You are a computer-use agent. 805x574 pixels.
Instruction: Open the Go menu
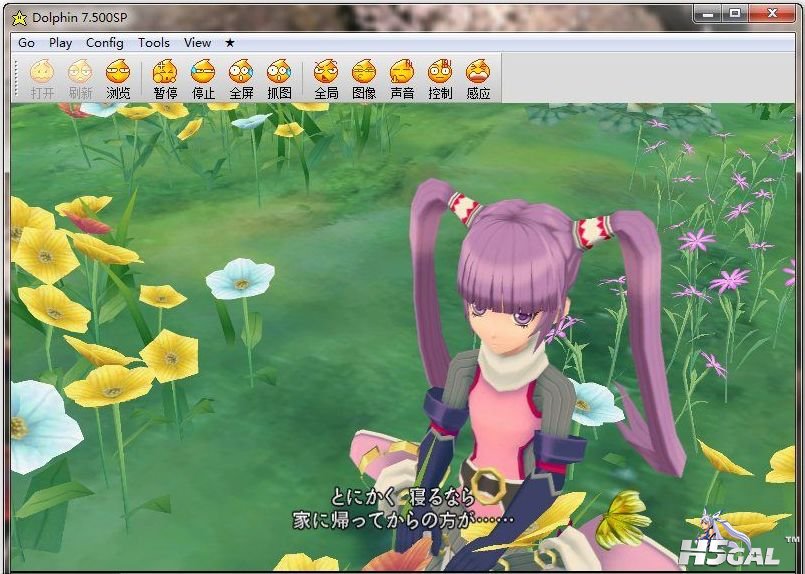coord(26,43)
